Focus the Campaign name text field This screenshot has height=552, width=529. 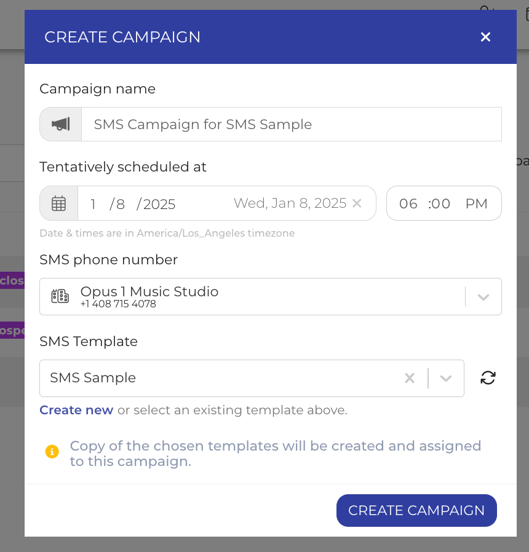pos(291,124)
